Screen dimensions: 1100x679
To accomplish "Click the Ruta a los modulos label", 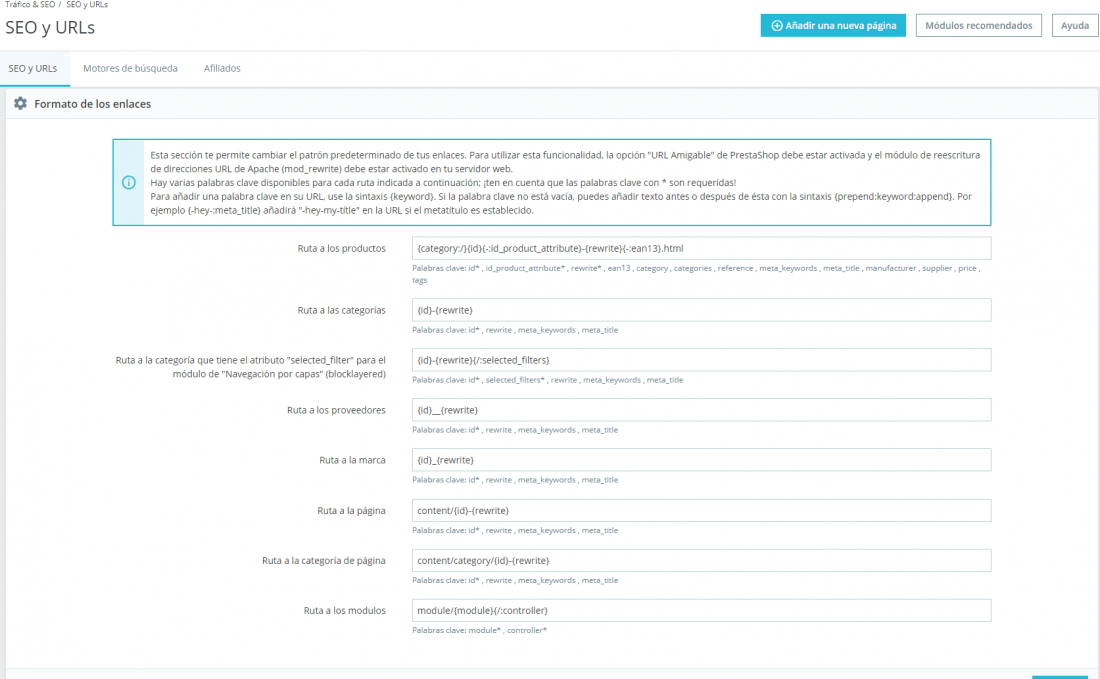I will pos(344,610).
